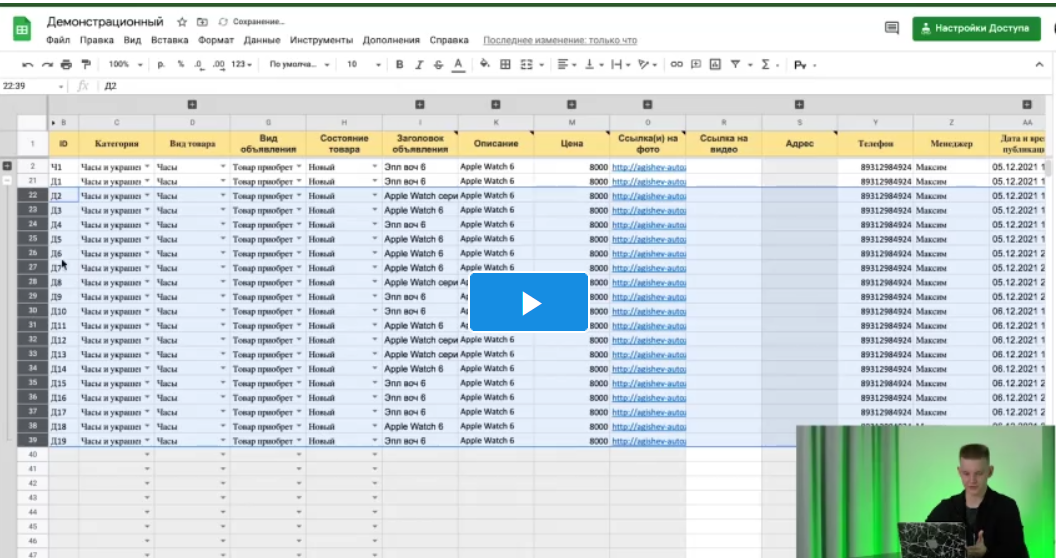
Task: Play the video with the blue button
Action: point(529,302)
